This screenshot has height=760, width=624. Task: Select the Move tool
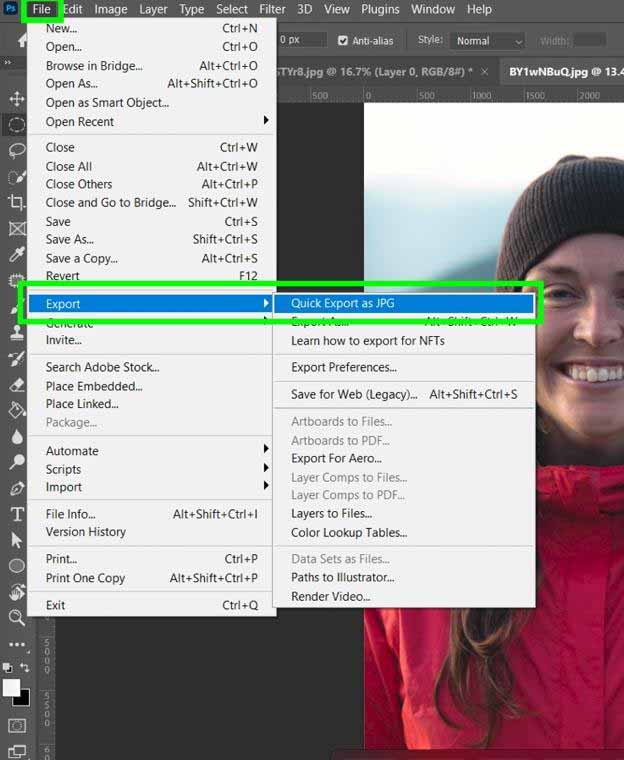tap(17, 99)
